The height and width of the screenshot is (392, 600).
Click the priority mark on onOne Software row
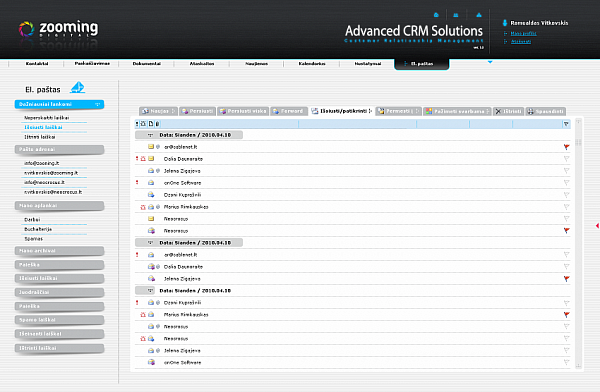[137, 183]
